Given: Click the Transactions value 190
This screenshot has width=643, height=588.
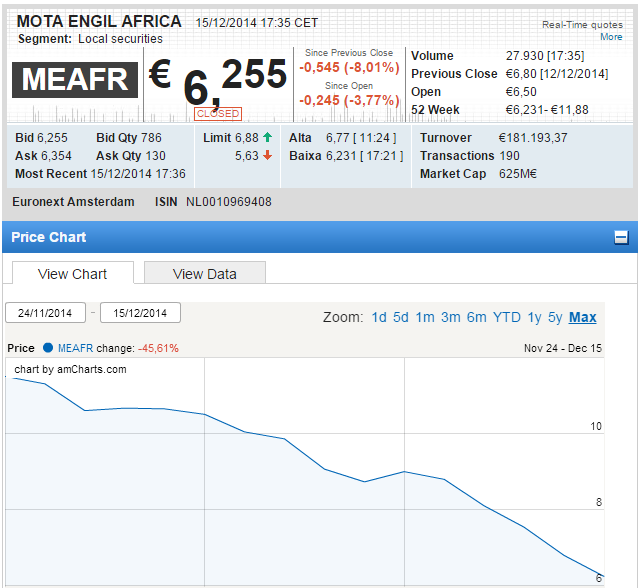Looking at the screenshot, I should (x=509, y=156).
